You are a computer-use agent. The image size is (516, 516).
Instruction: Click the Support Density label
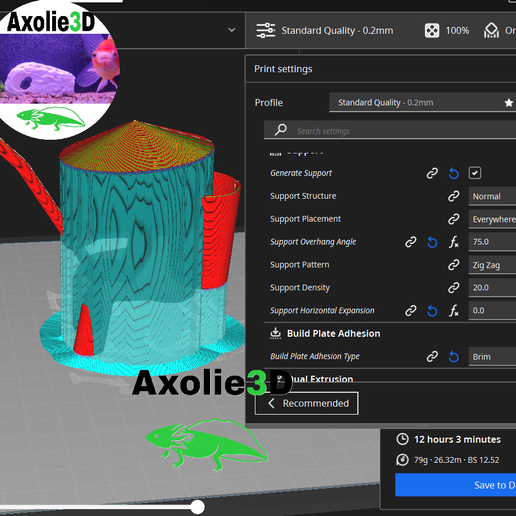[300, 288]
